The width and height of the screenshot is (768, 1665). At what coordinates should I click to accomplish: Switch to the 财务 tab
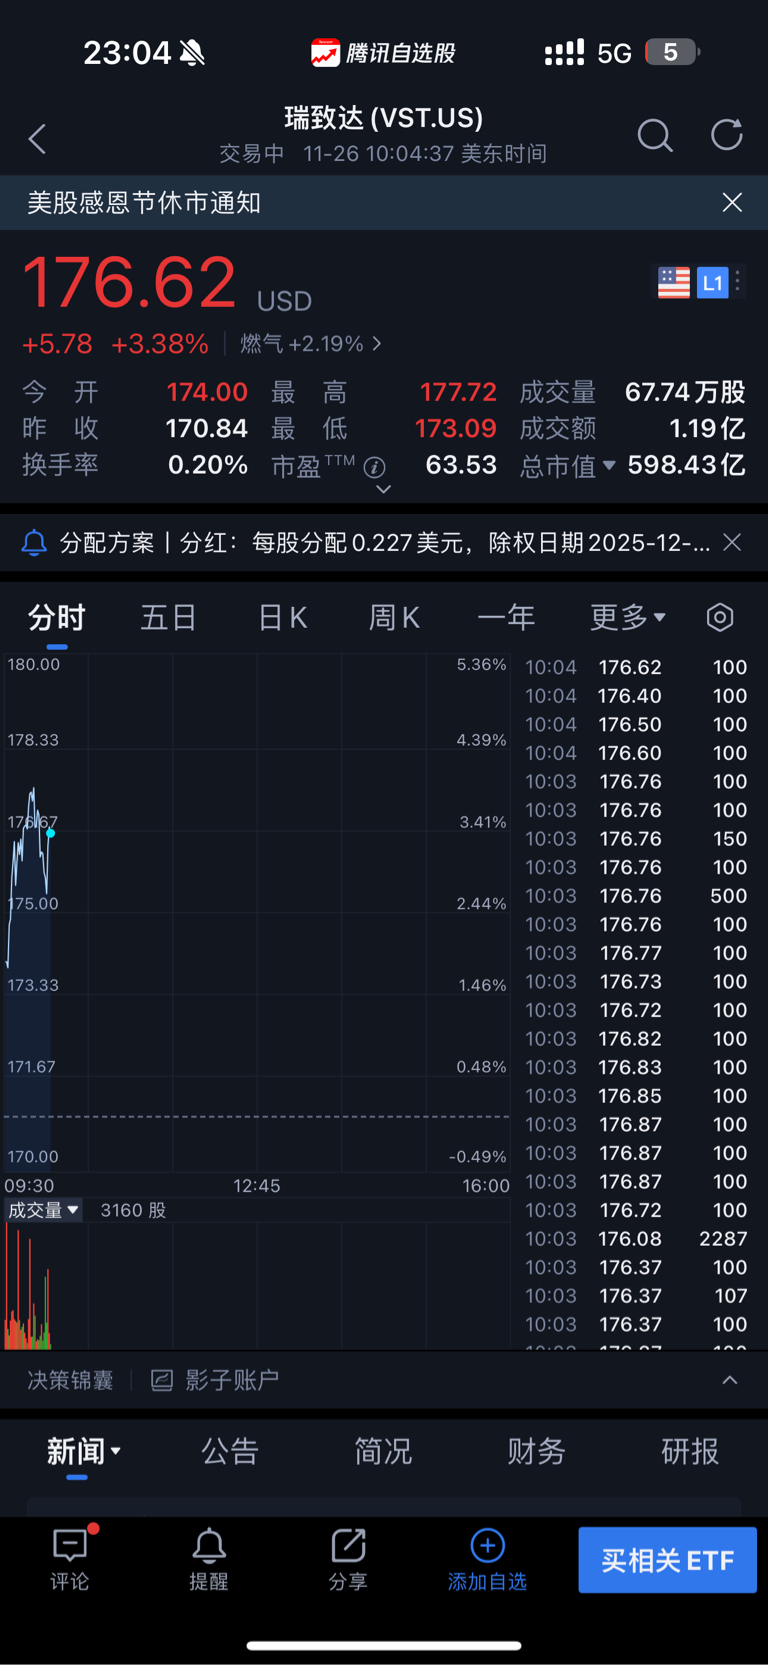click(536, 1451)
